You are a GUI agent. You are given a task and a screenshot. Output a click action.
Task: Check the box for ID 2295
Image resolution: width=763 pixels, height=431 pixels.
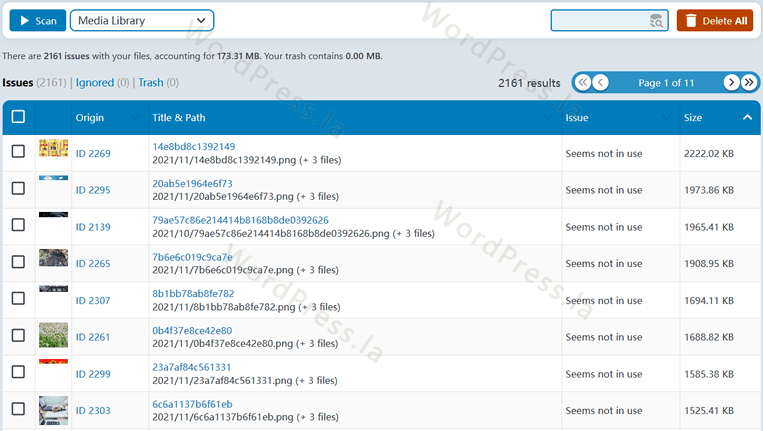click(18, 188)
